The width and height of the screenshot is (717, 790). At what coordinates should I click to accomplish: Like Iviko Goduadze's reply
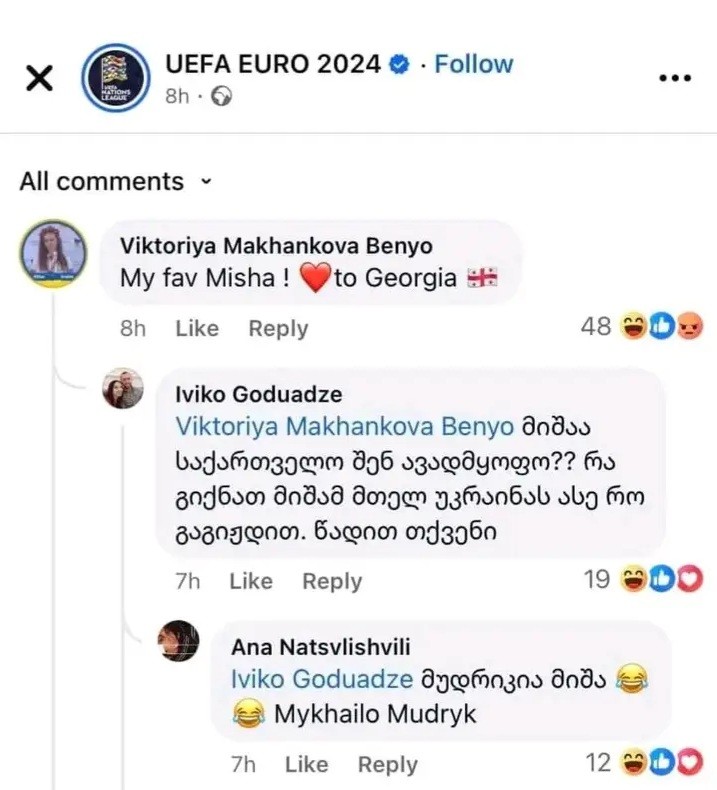click(250, 581)
